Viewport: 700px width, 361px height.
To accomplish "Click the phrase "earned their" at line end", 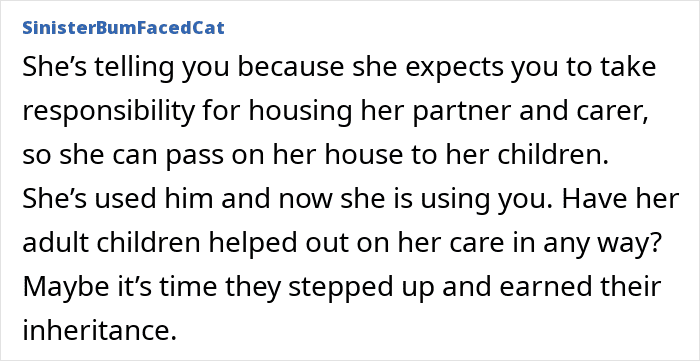I will (x=579, y=287).
